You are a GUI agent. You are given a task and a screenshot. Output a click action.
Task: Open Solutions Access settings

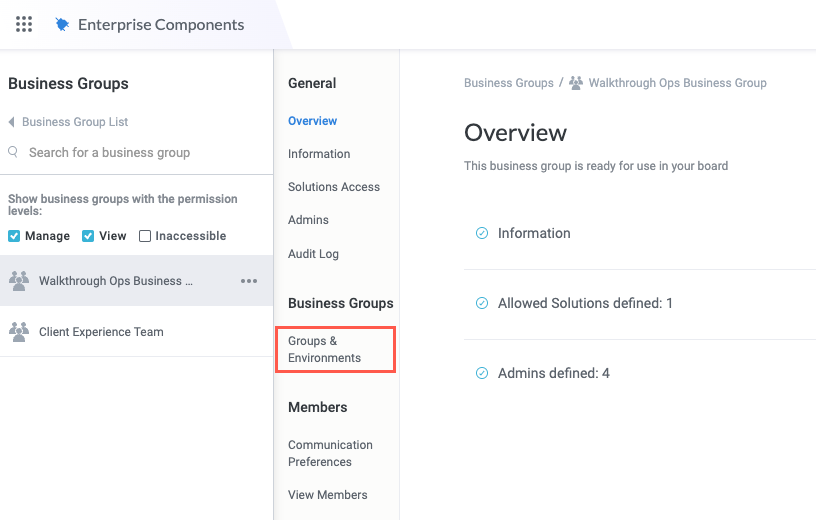click(x=334, y=187)
